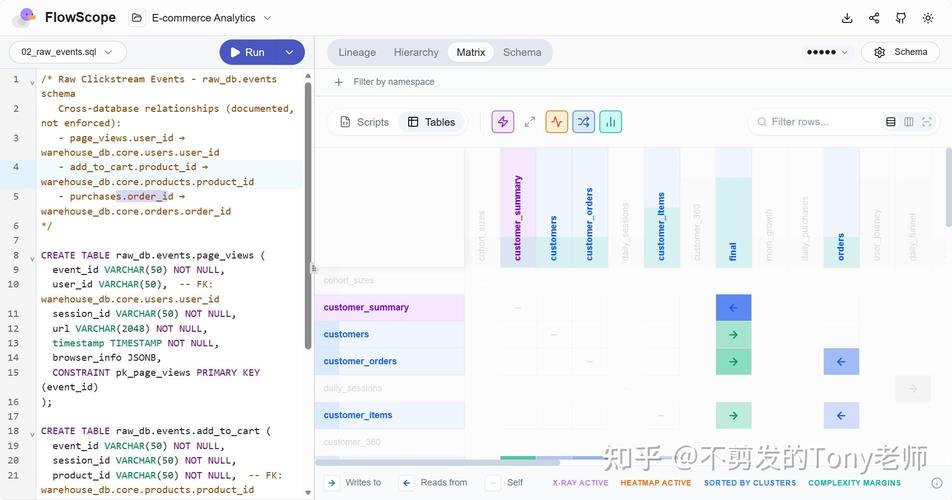Open the share icon in the header
Viewport: 952px width, 500px height.
click(874, 18)
